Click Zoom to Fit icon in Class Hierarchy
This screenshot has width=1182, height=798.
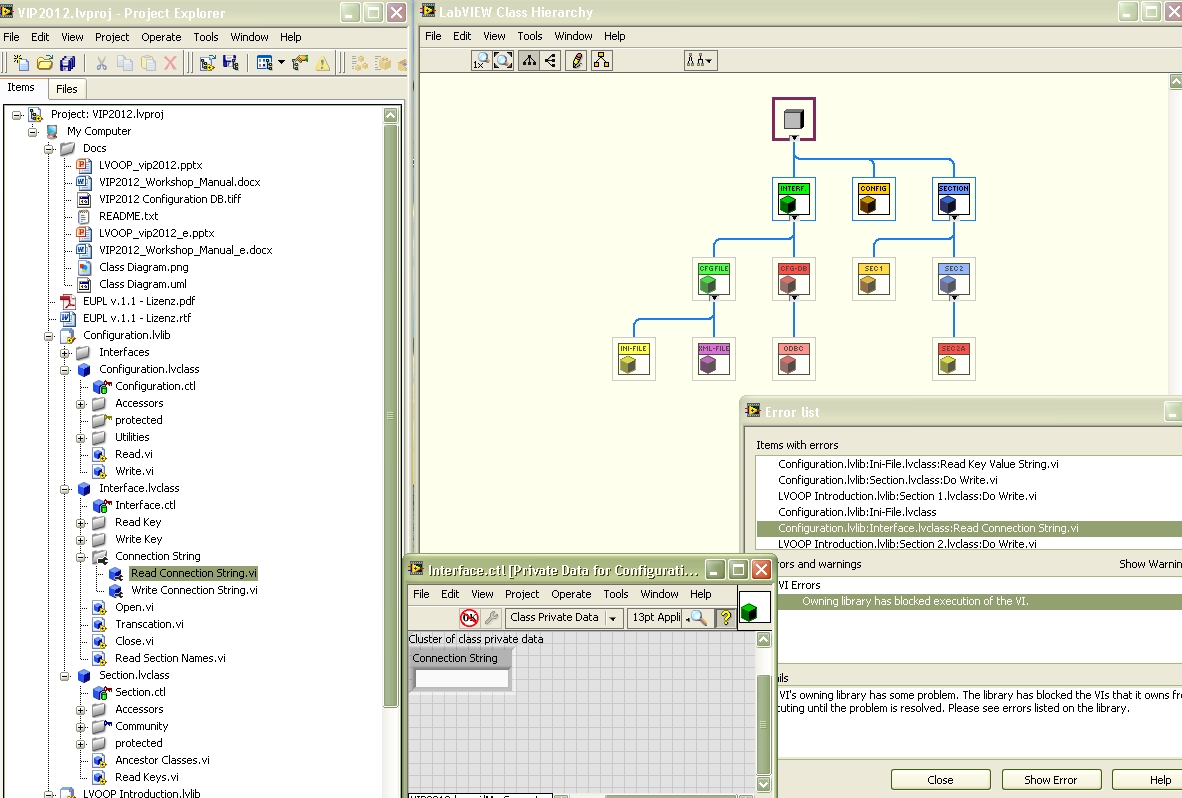504,61
